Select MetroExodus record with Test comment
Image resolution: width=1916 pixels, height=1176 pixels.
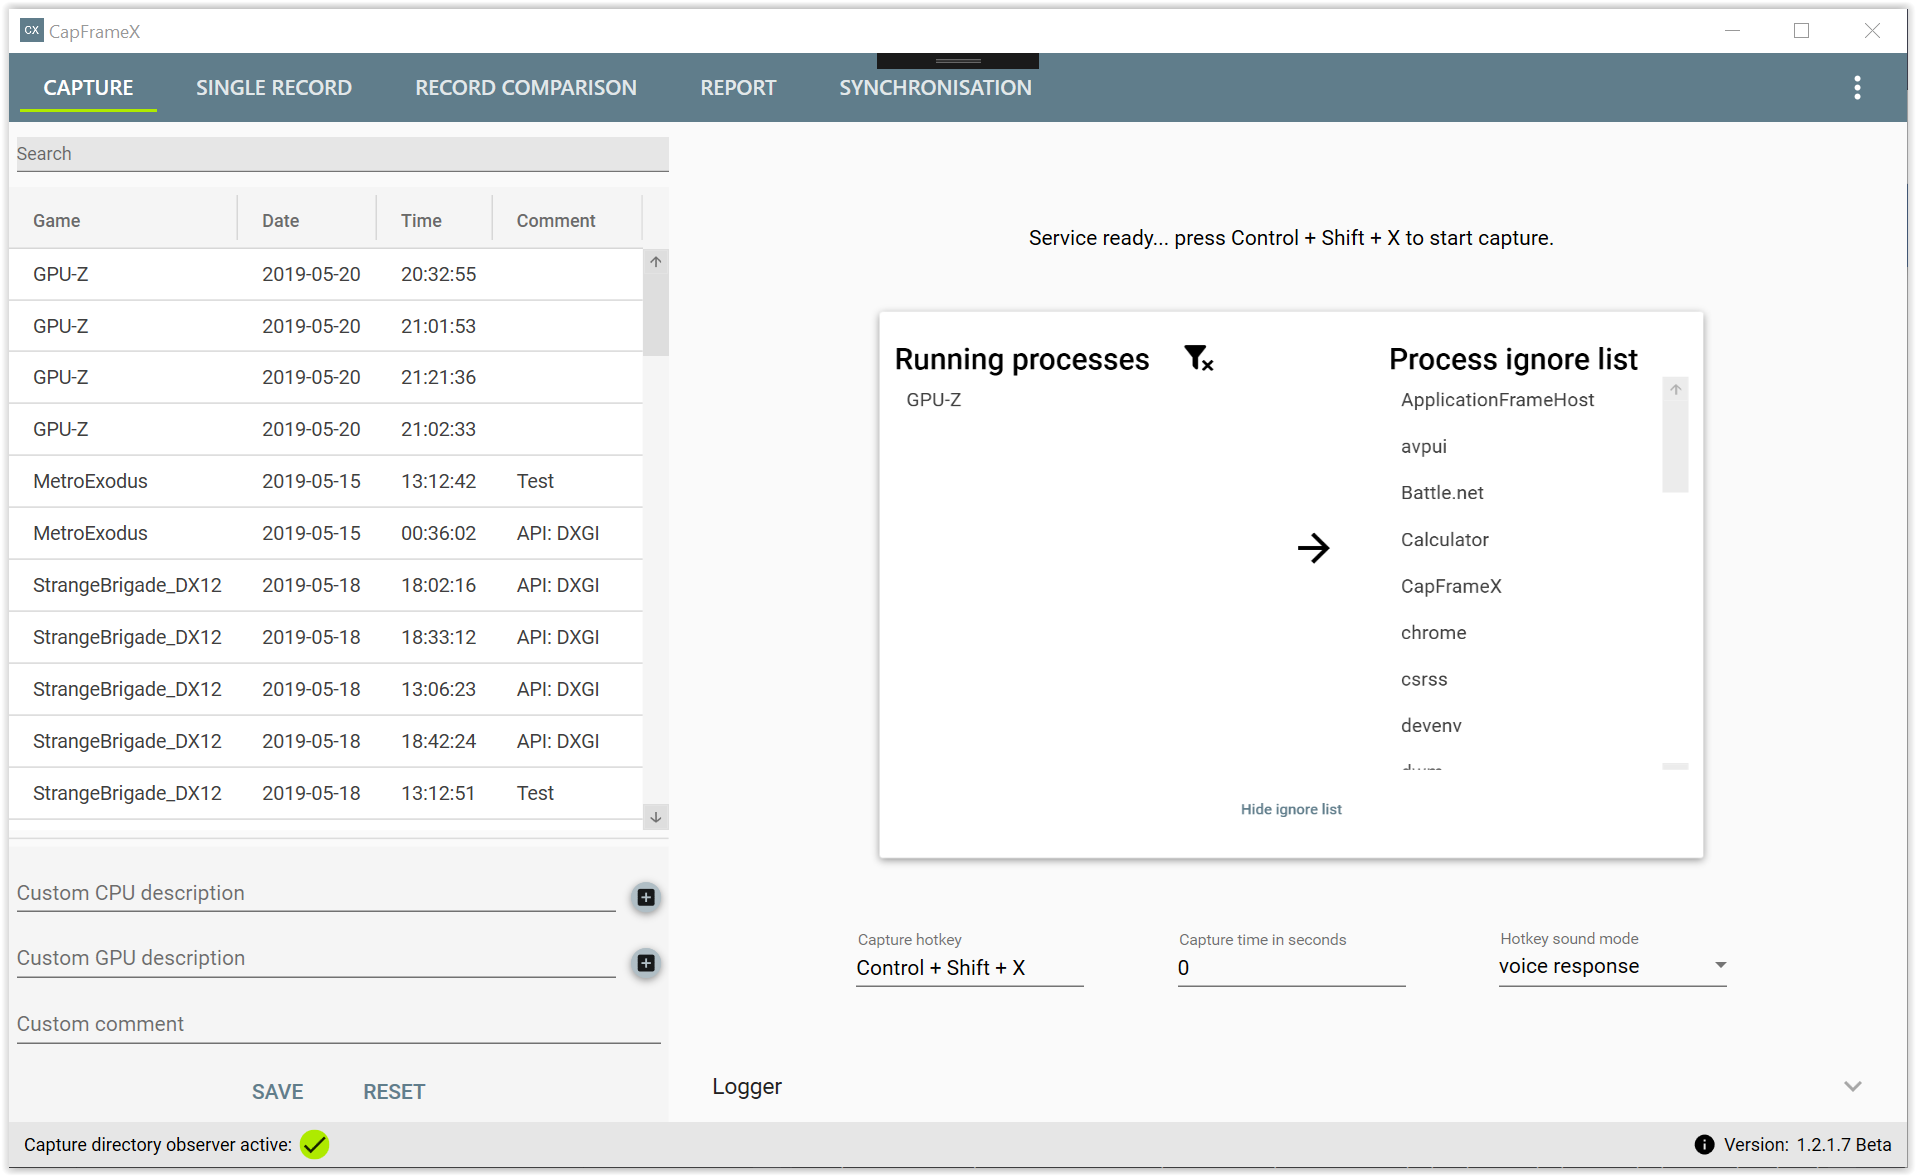pos(326,481)
